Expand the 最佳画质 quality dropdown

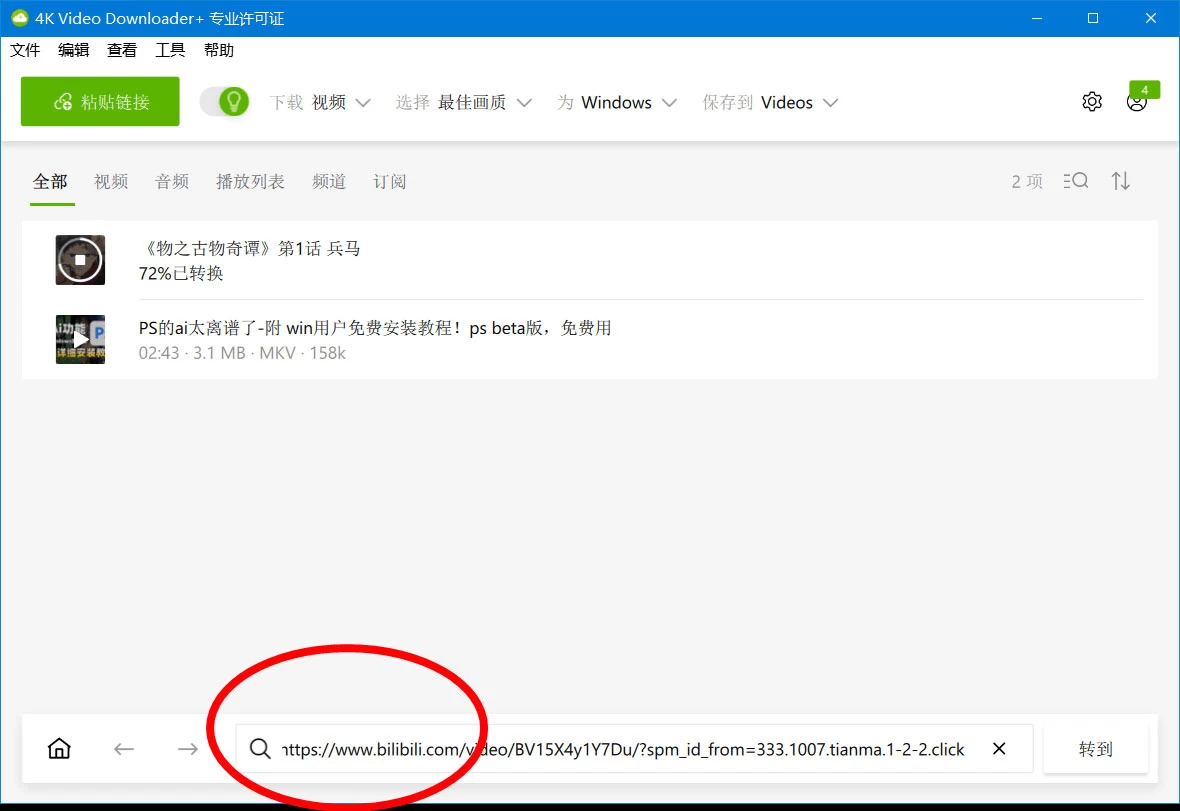(487, 101)
